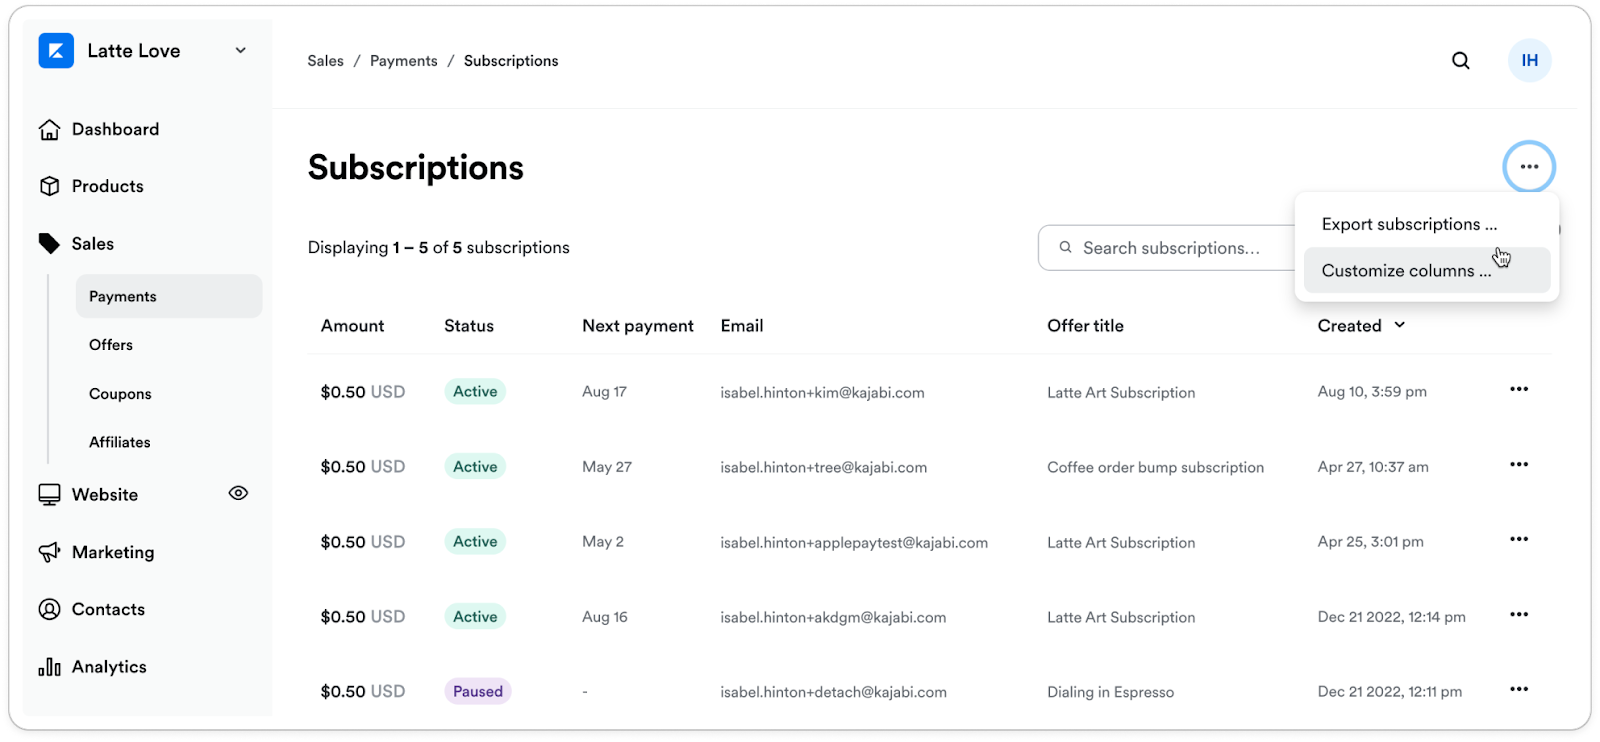Open row actions for the Paused subscription
This screenshot has height=742, width=1600.
click(1519, 689)
